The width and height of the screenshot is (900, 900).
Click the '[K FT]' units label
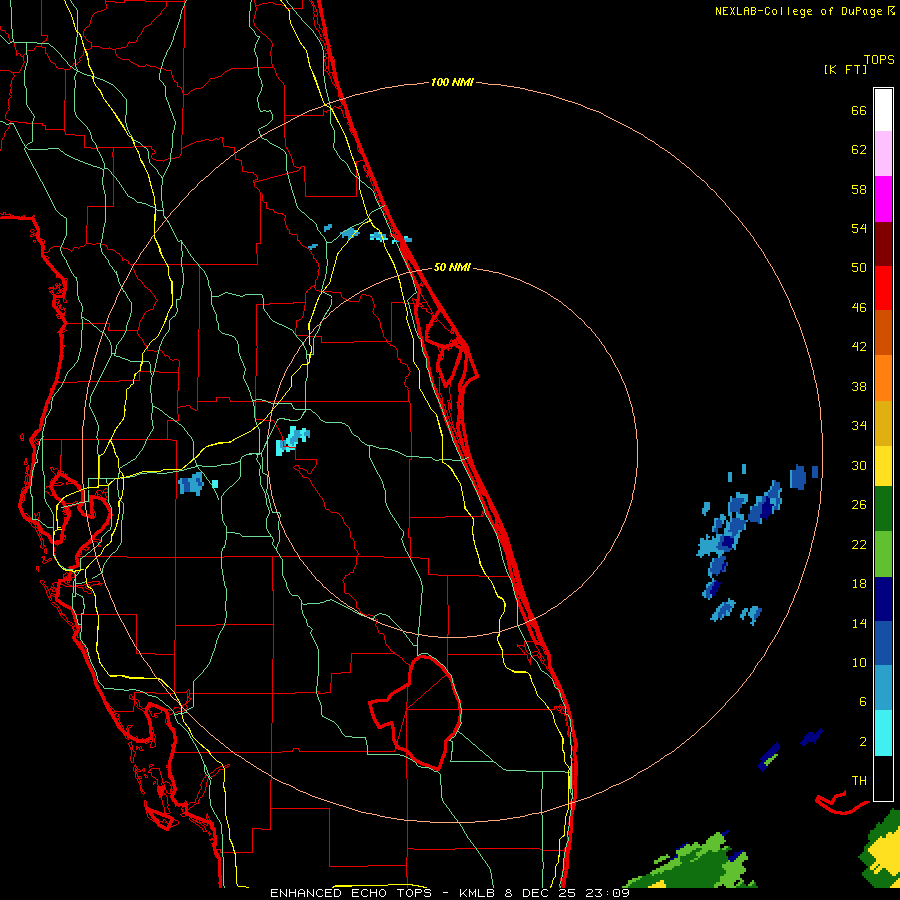(845, 70)
